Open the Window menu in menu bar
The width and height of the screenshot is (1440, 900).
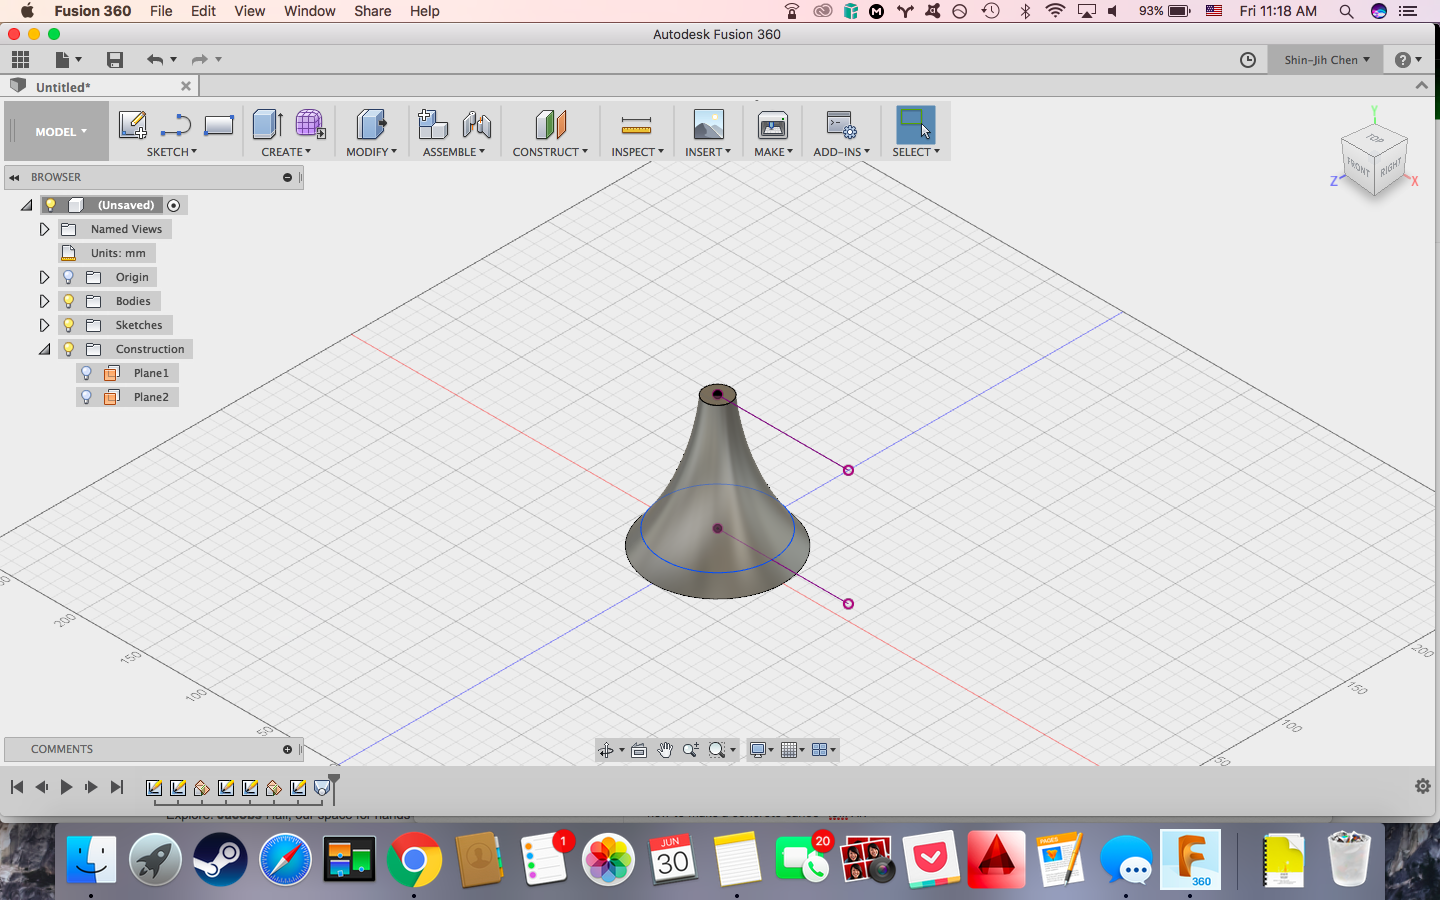[310, 11]
